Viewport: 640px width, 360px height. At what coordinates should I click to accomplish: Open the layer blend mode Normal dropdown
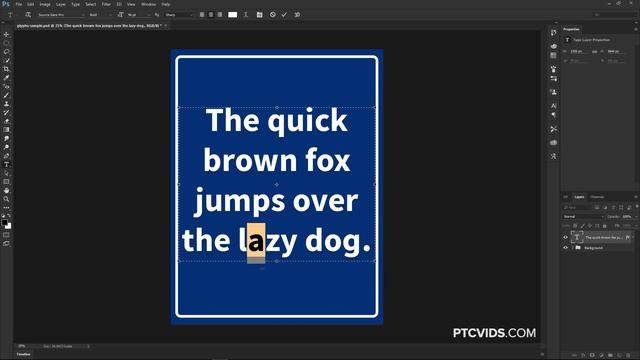tap(583, 217)
